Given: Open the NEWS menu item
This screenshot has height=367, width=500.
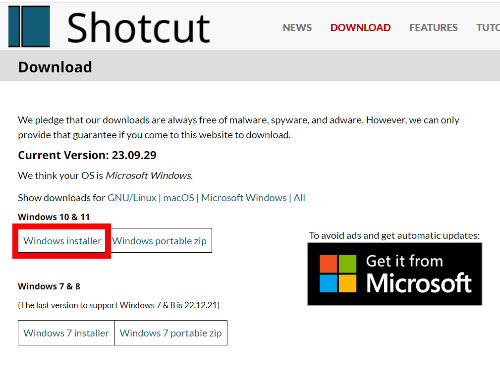Looking at the screenshot, I should (297, 28).
